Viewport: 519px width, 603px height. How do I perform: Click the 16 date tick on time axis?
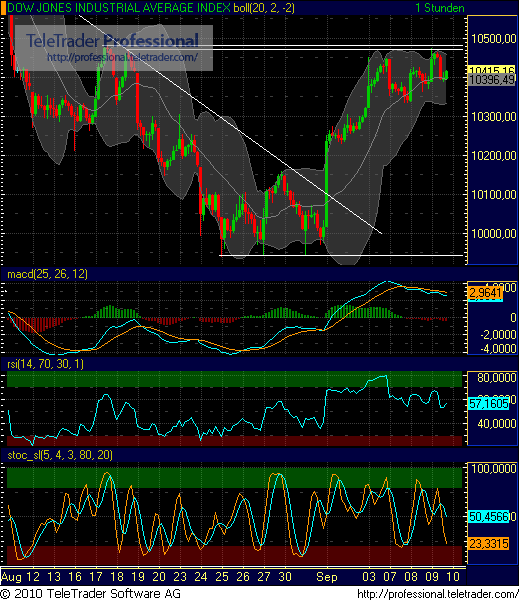75,576
